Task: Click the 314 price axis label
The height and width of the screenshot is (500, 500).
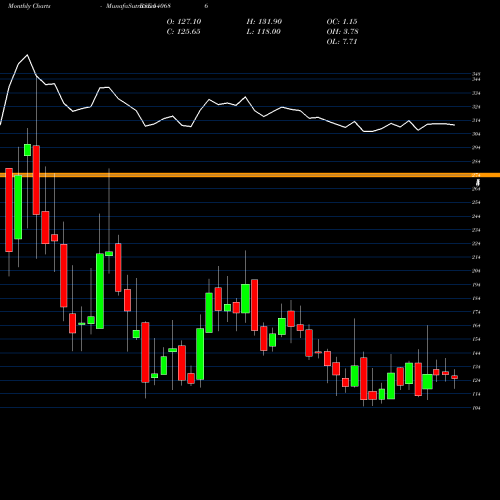Action: coord(476,120)
